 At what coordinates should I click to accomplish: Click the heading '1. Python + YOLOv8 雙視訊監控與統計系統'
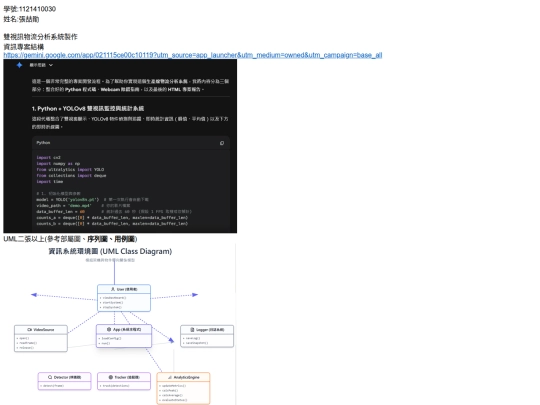click(x=88, y=108)
